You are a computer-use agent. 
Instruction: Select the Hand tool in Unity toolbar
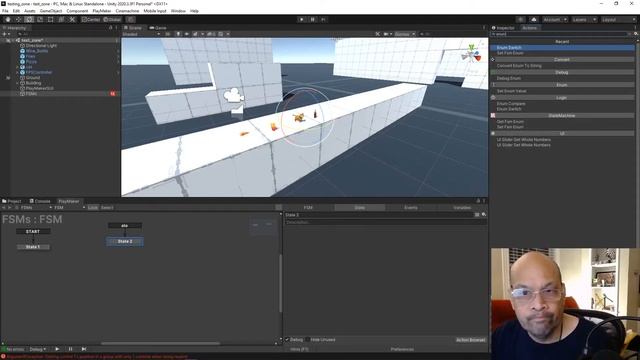click(x=8, y=19)
